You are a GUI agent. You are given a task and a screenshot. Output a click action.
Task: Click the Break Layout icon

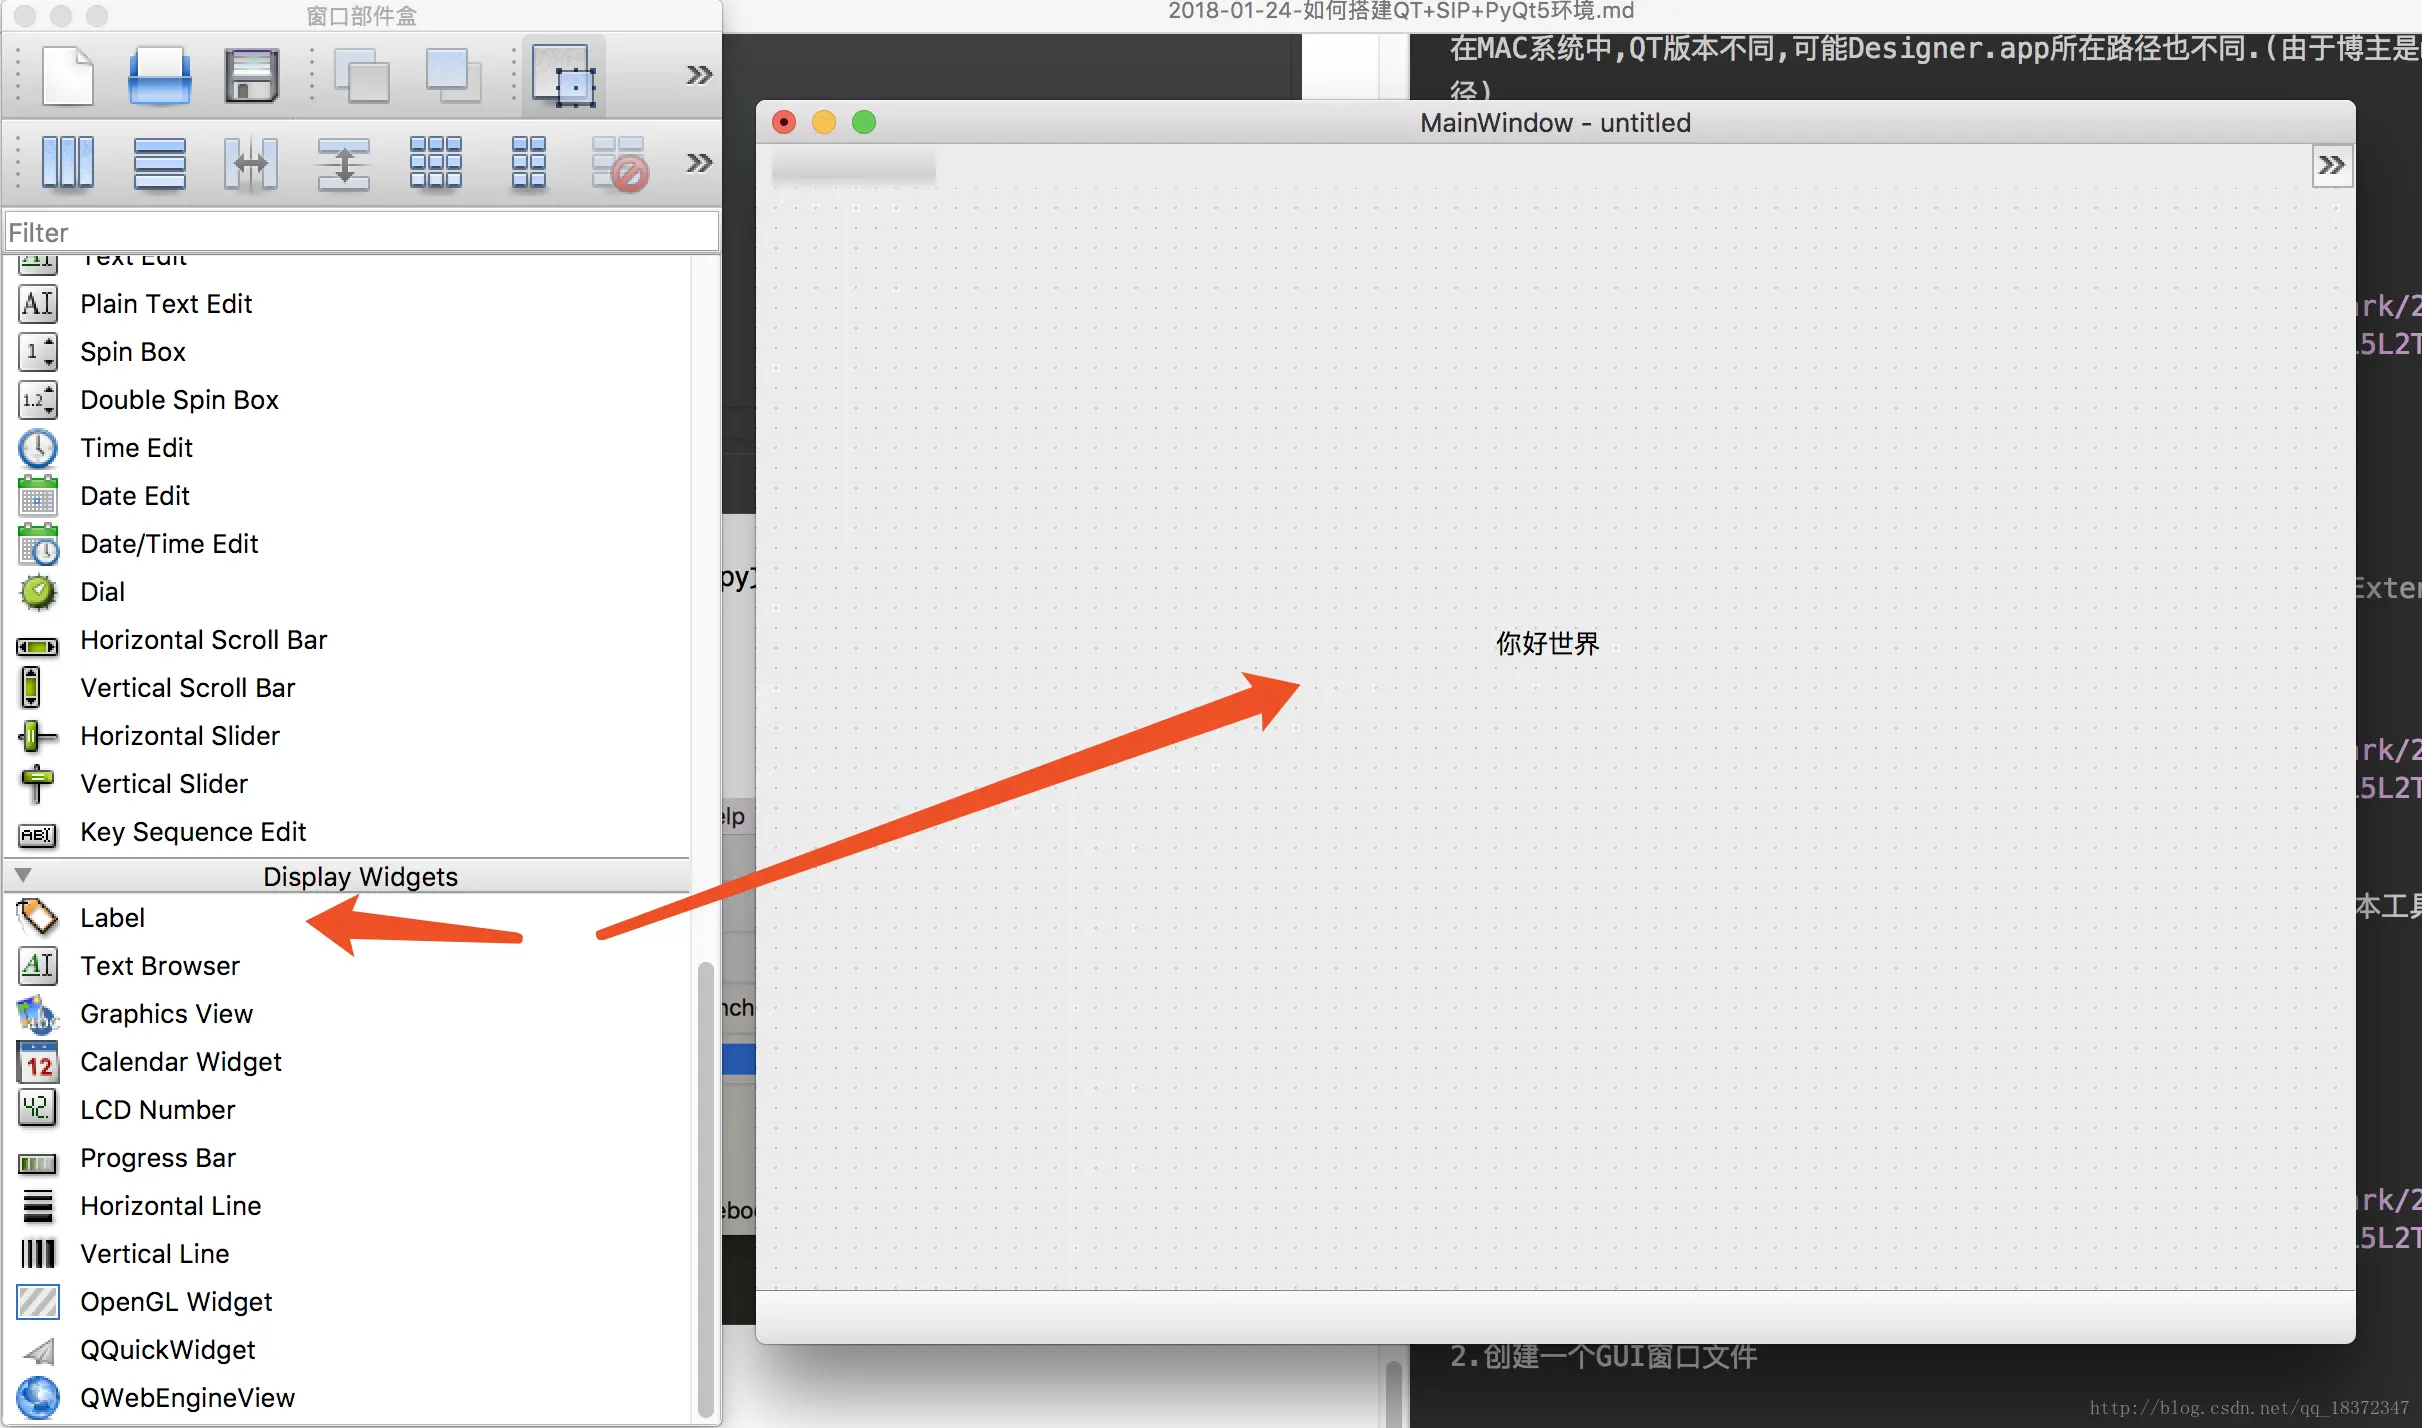pyautogui.click(x=620, y=163)
